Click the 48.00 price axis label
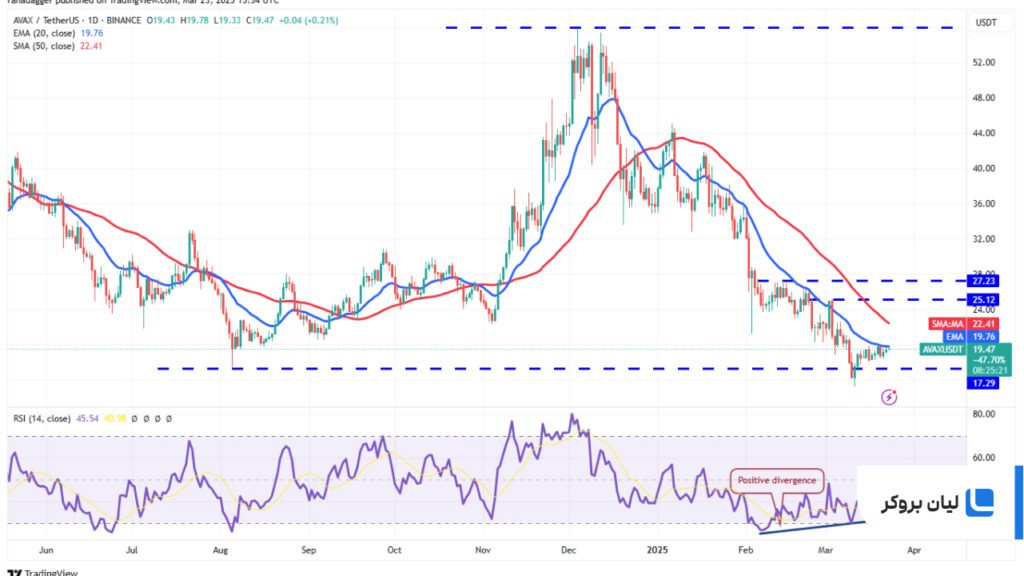Screen dimensions: 1024x576 coord(984,98)
